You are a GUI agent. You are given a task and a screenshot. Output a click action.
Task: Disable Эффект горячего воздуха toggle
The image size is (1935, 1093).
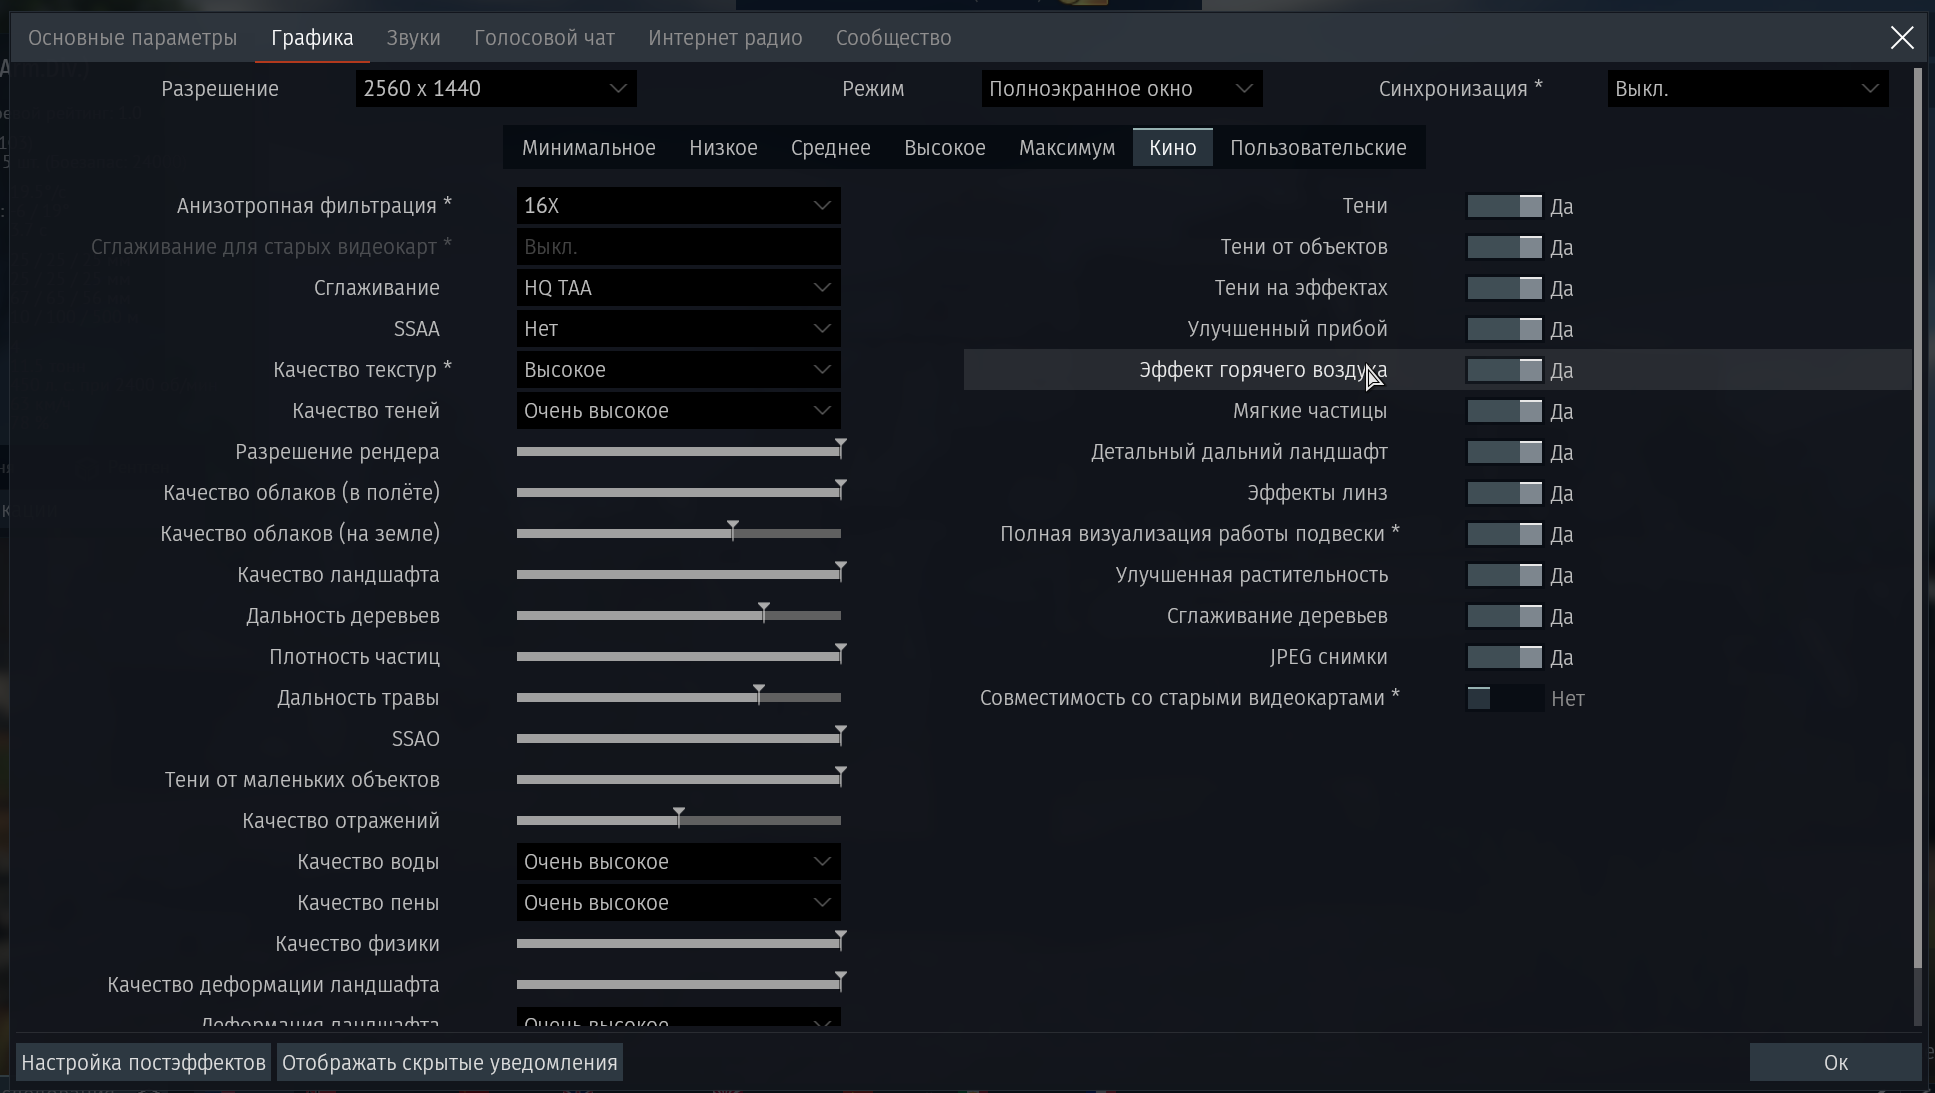coord(1504,370)
